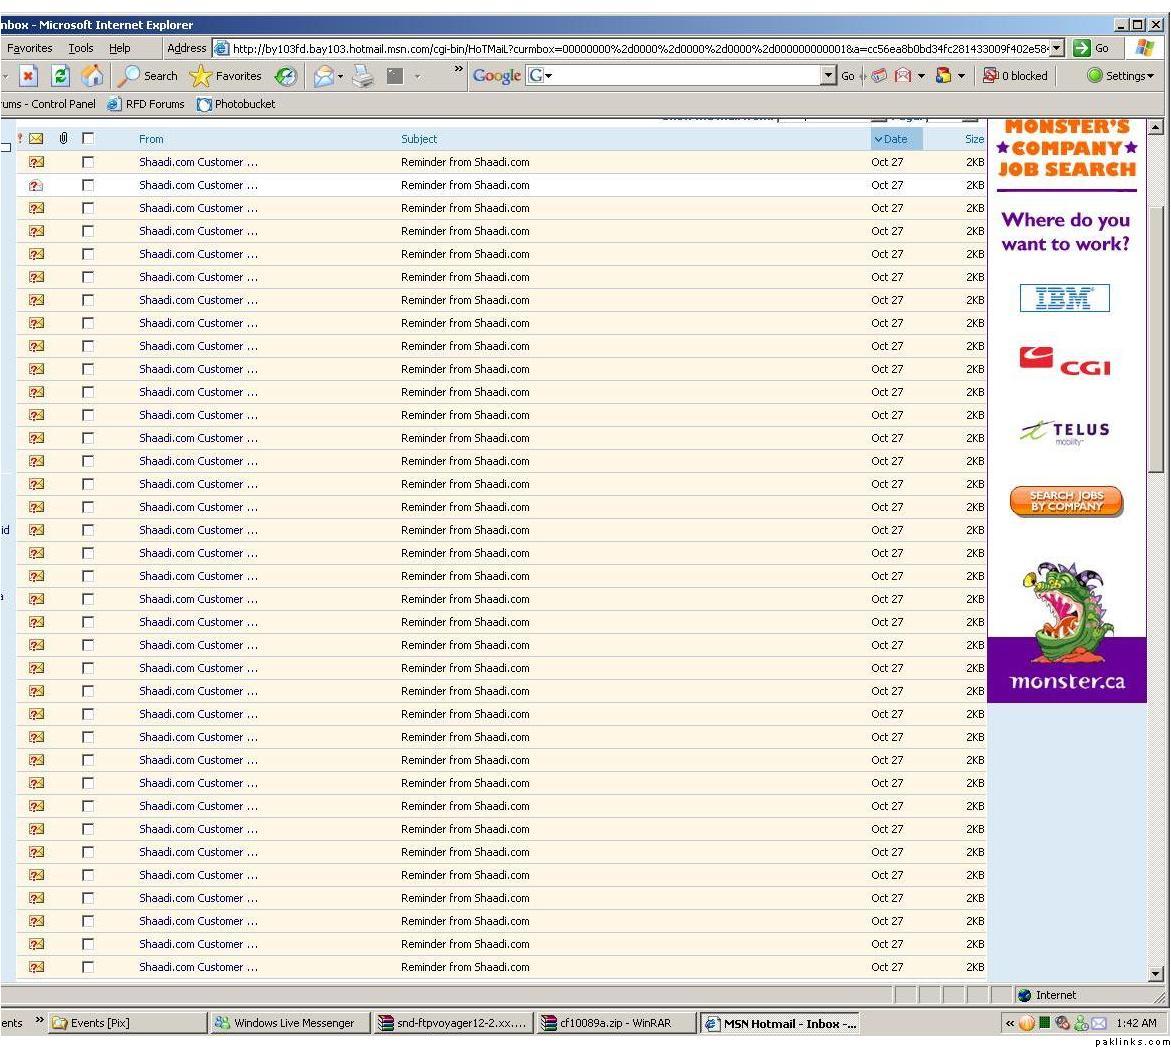The width and height of the screenshot is (1171, 1048).
Task: Click the Print toolbar icon
Action: click(x=362, y=76)
